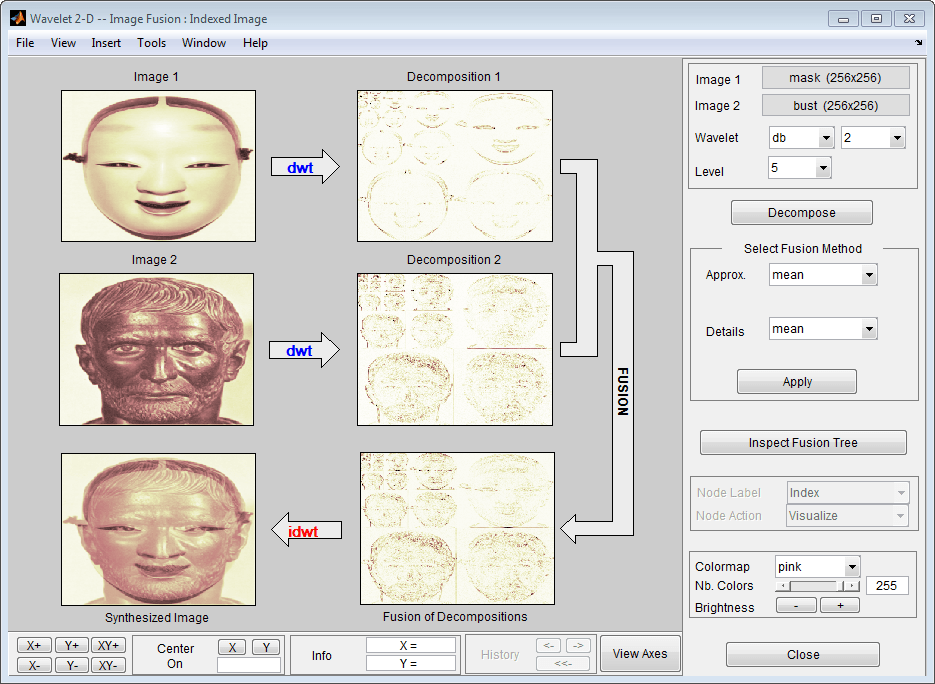Click the Apply button
This screenshot has width=935, height=684.
(x=797, y=382)
